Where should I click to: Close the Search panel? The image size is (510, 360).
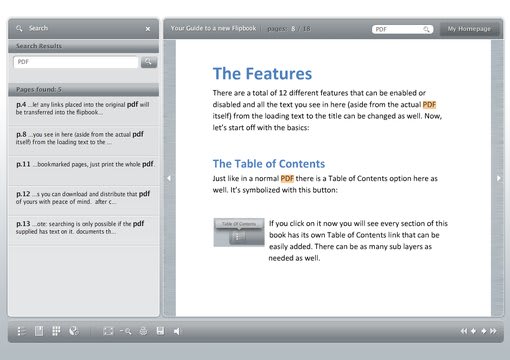click(148, 29)
